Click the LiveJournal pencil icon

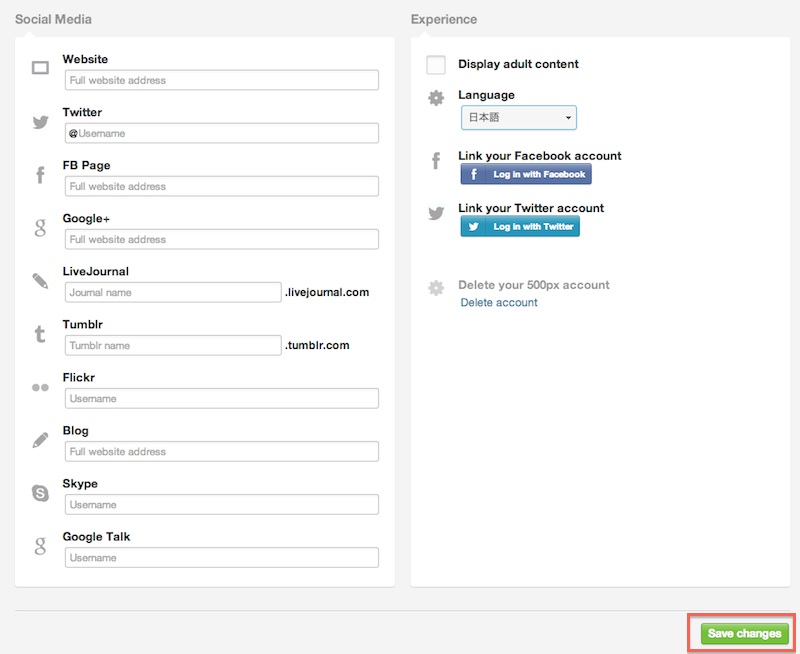(x=40, y=281)
